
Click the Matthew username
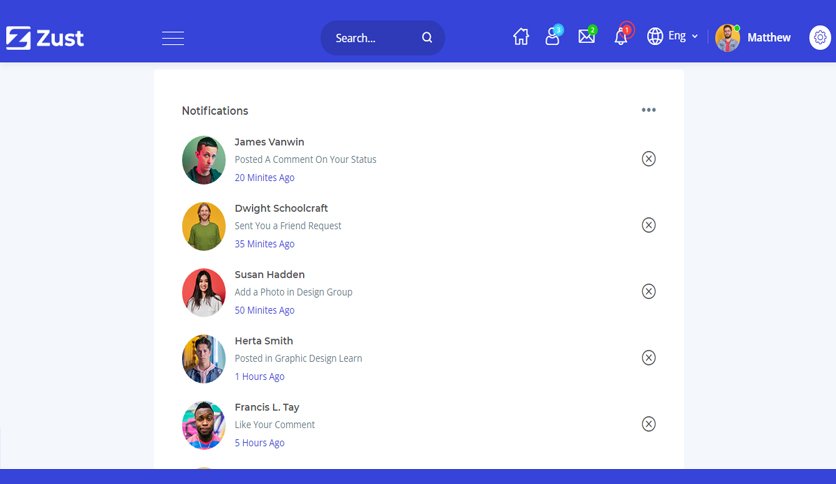click(x=769, y=37)
